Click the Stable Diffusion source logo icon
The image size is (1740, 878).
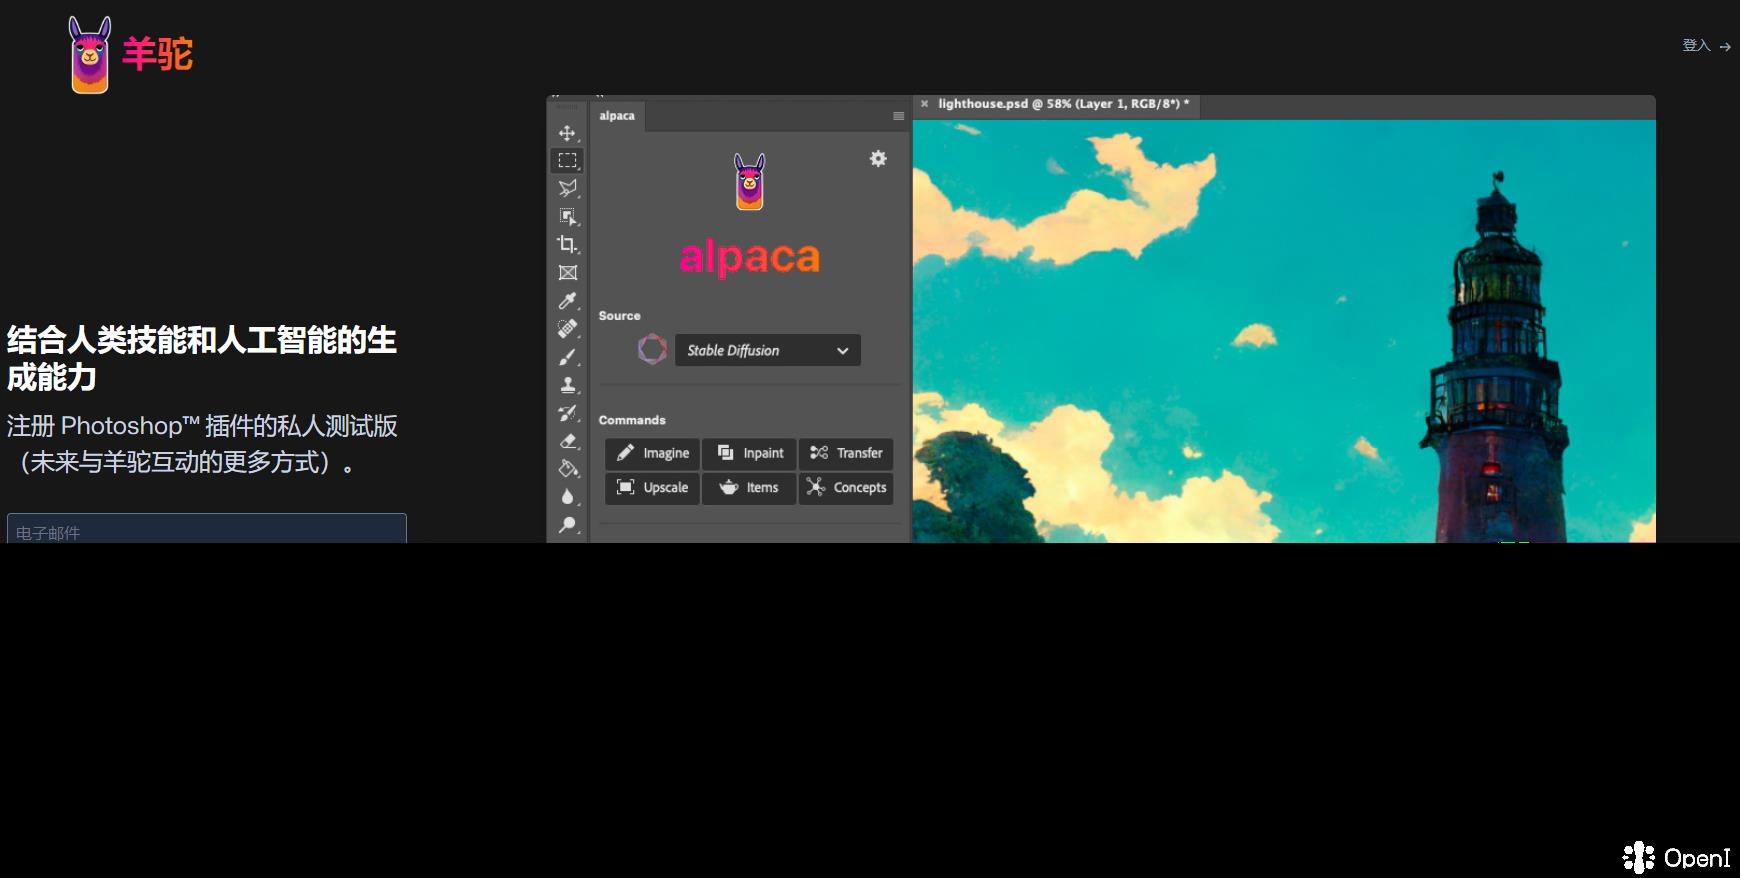point(652,349)
